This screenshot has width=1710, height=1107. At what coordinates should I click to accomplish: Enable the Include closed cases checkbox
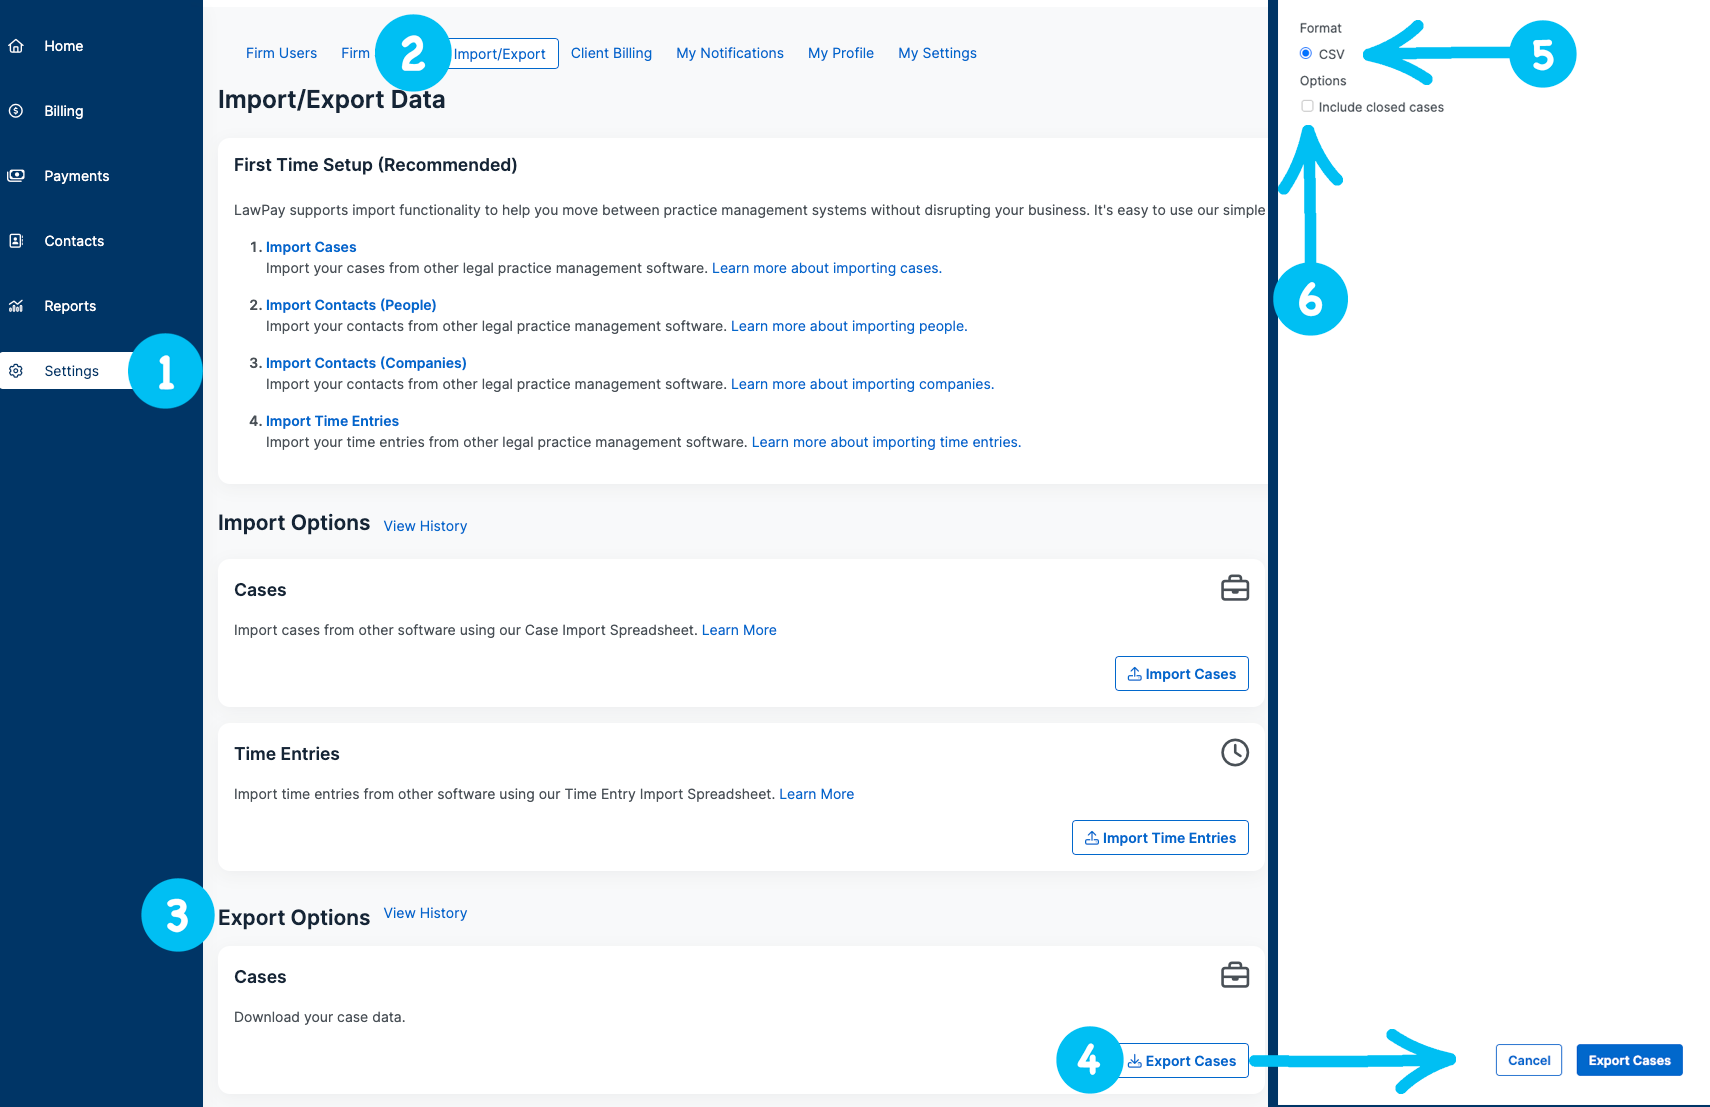click(1307, 106)
